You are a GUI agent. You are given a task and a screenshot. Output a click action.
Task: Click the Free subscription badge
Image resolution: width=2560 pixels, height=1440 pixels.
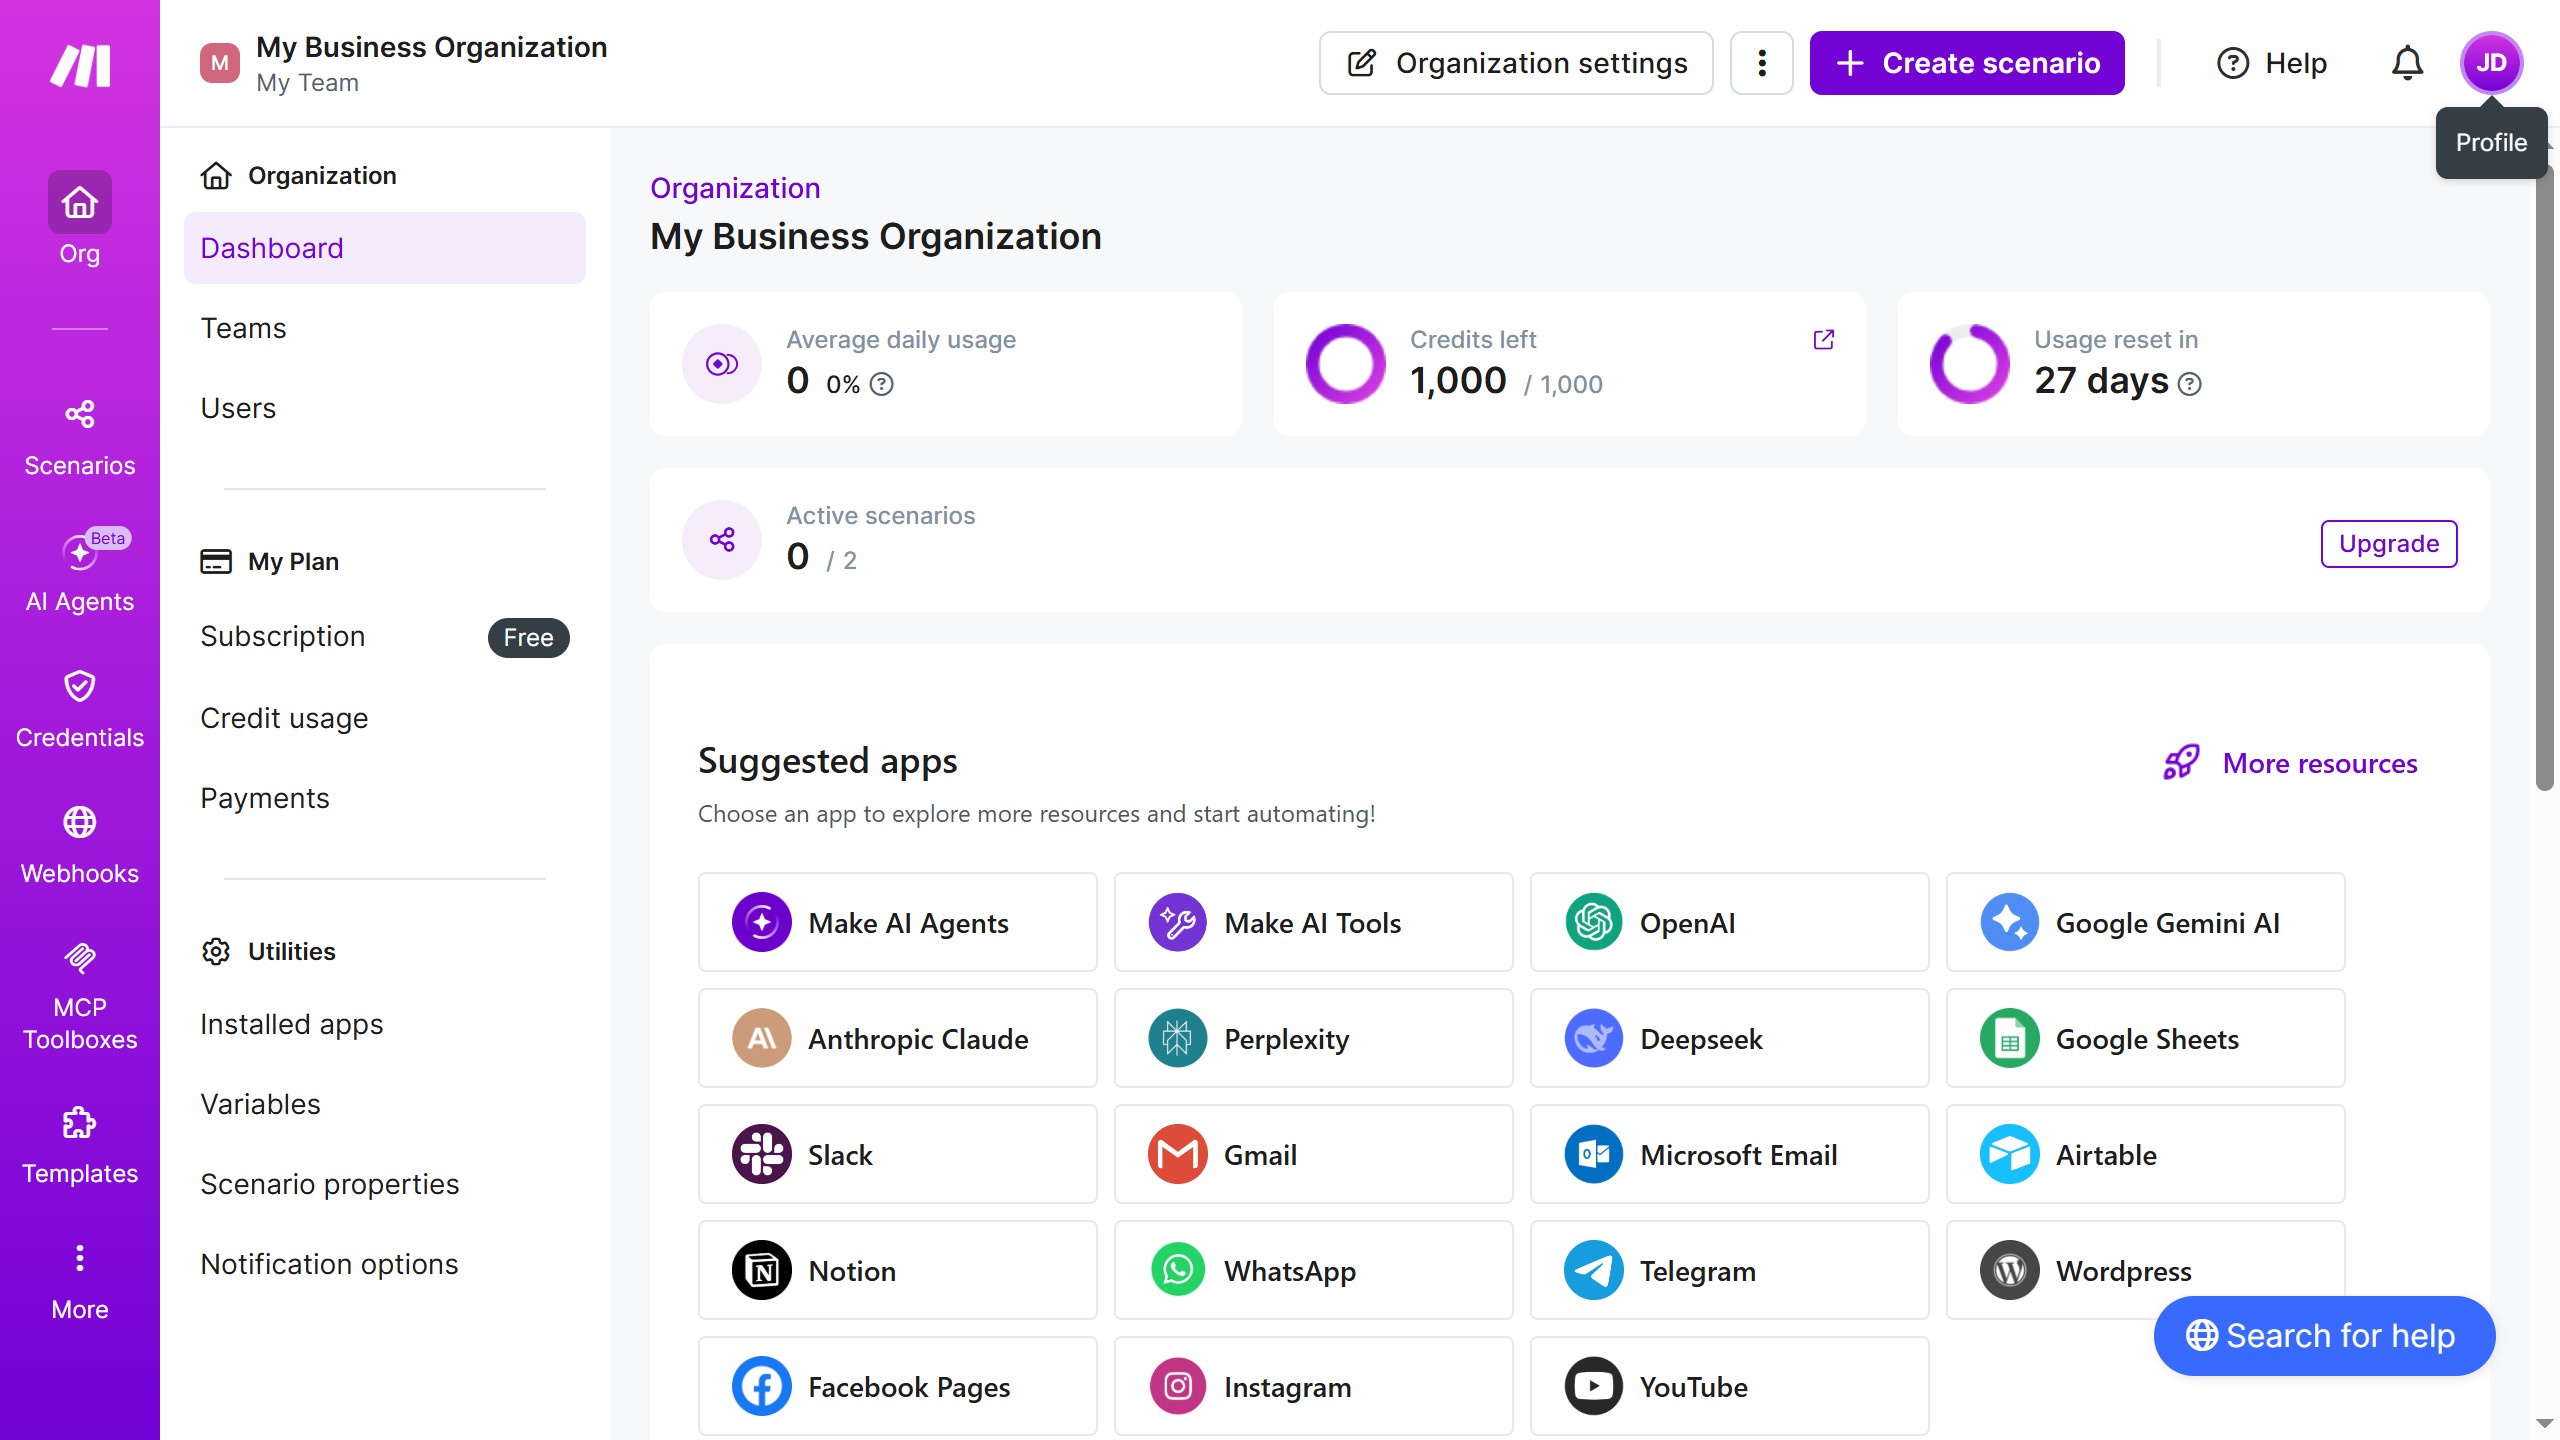[528, 638]
